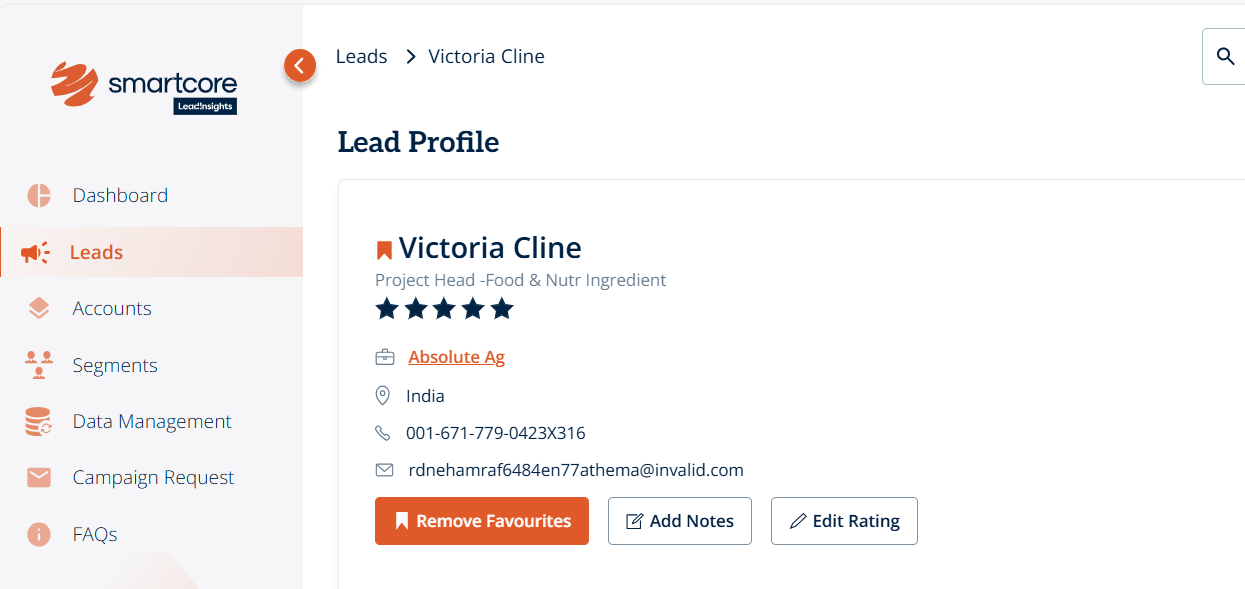Click the Accounts layers icon

pyautogui.click(x=39, y=309)
